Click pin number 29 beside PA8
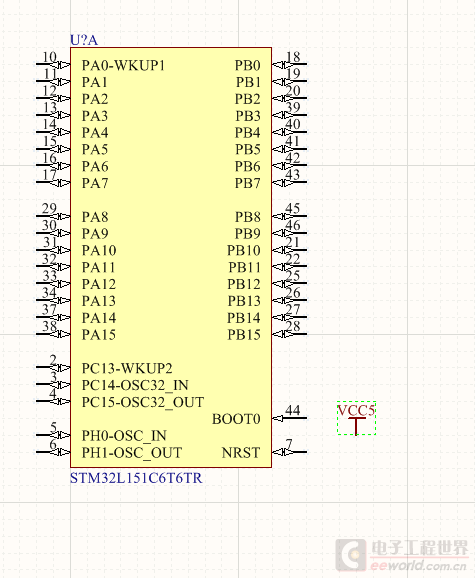Screen dimensions: 475x578 tap(49, 208)
